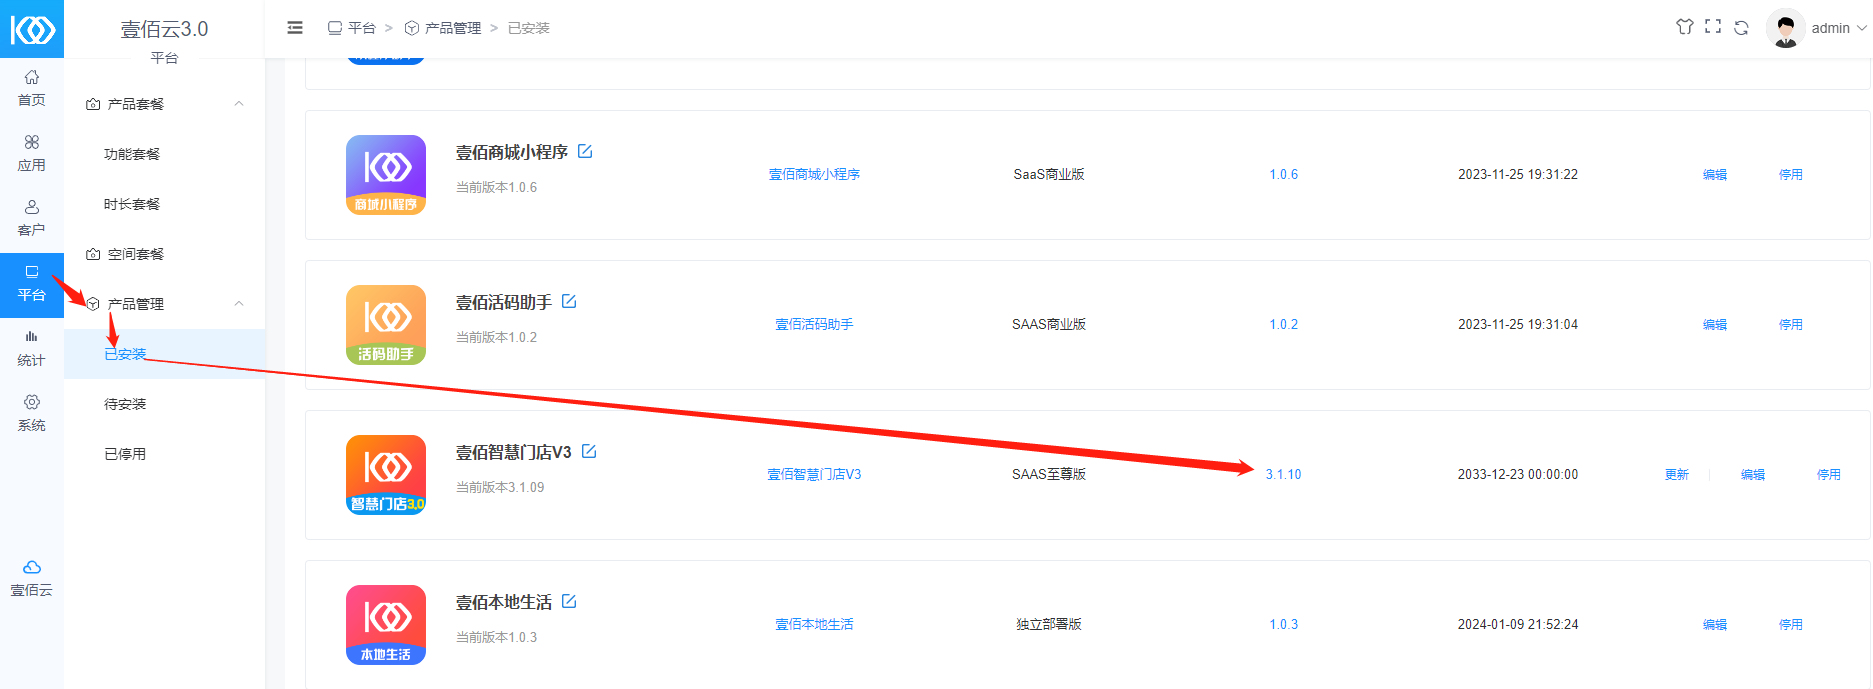Collapse the 产品套餐 menu chevron
1873x689 pixels.
coord(239,104)
